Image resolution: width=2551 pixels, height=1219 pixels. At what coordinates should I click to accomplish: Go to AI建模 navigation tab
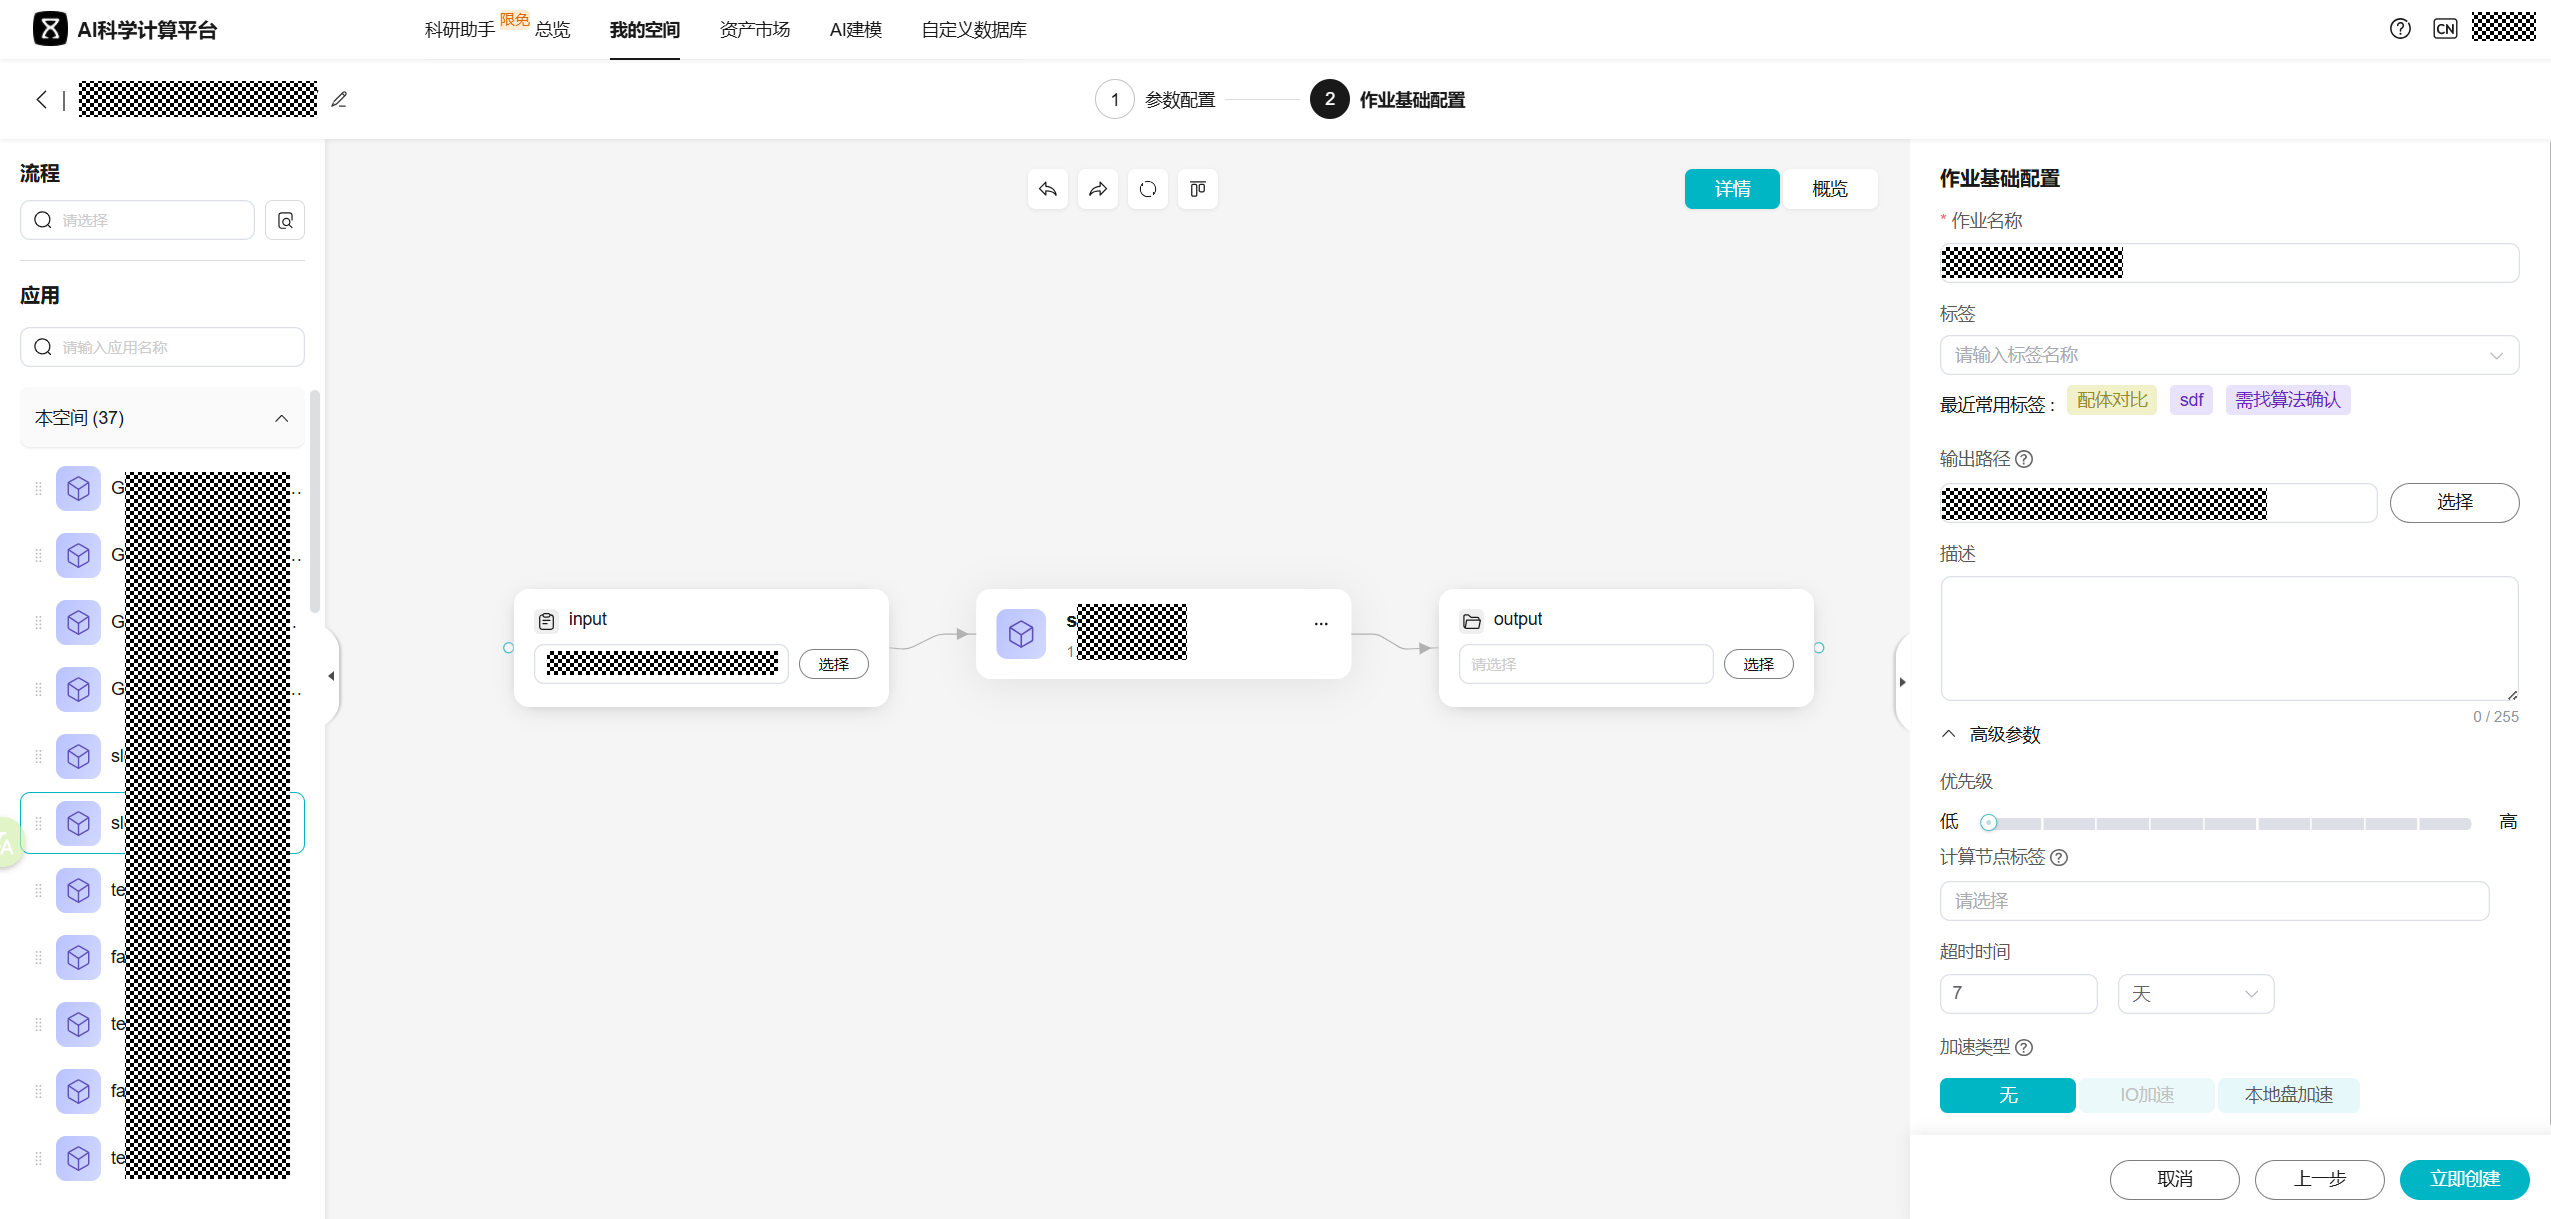click(x=855, y=30)
